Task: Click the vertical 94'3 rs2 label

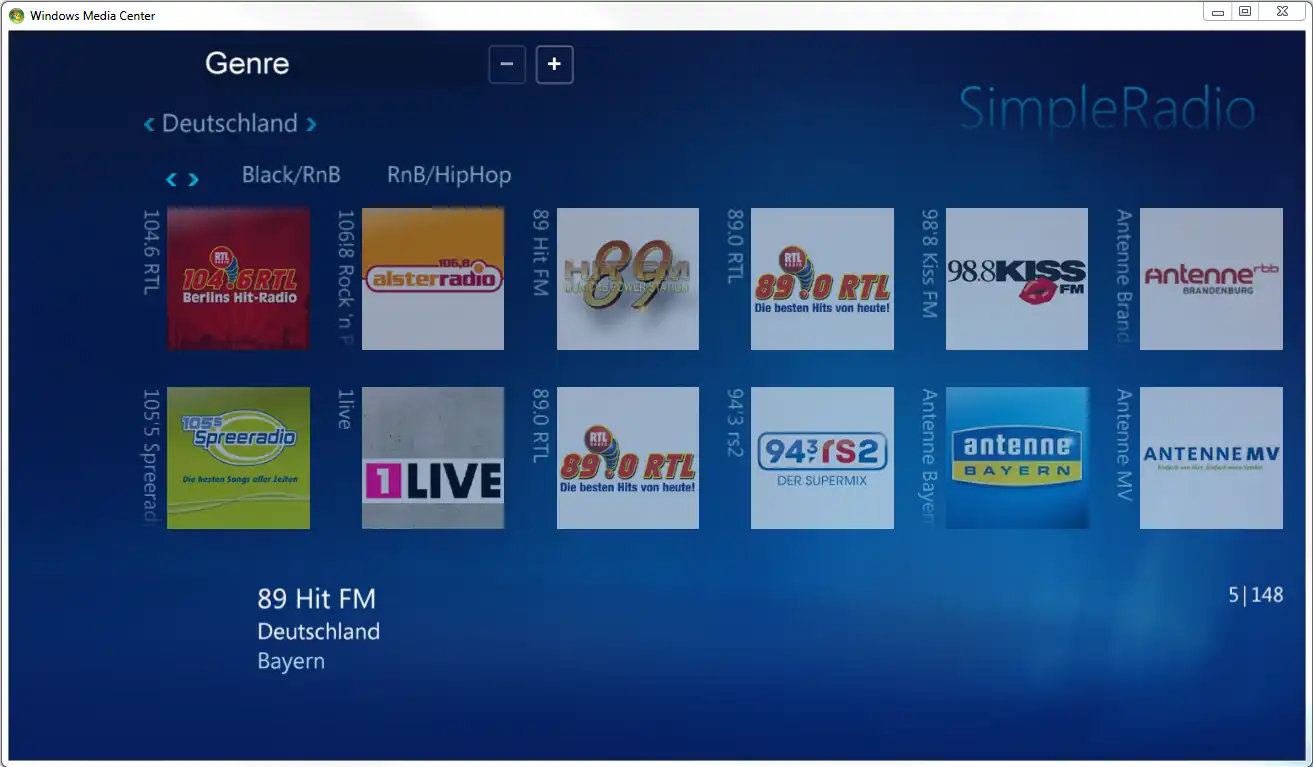Action: [x=735, y=423]
